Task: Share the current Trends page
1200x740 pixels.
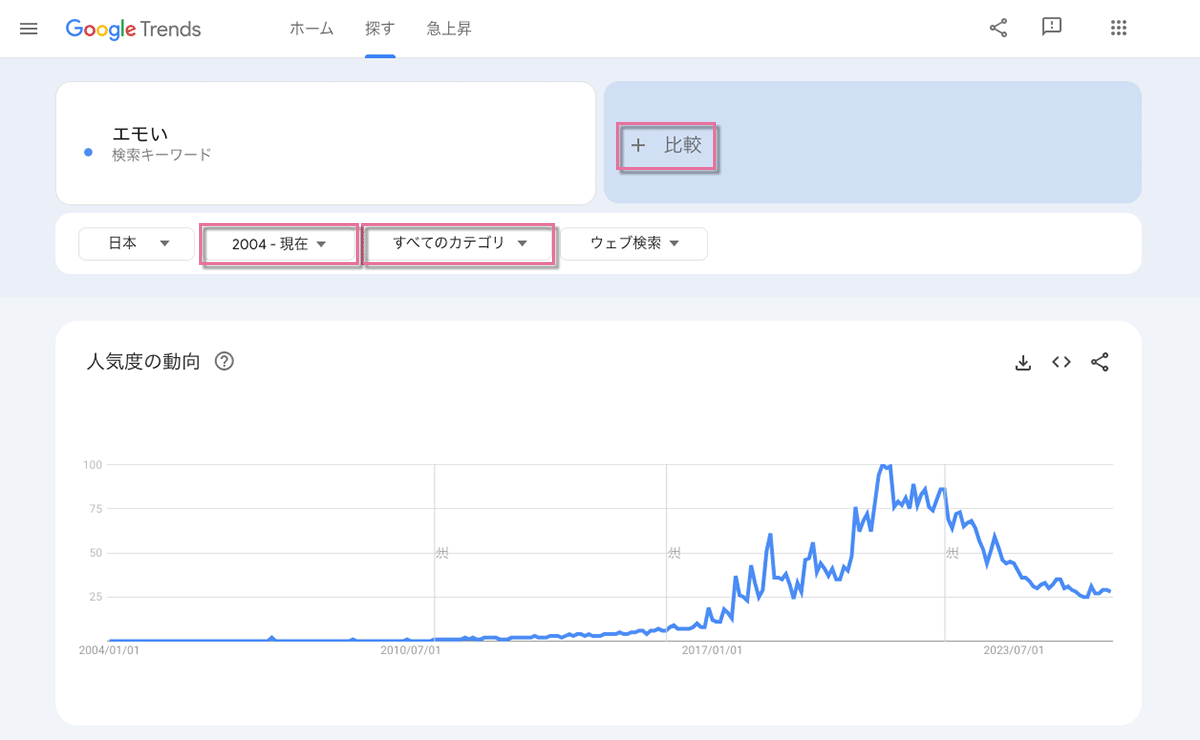Action: [x=997, y=28]
